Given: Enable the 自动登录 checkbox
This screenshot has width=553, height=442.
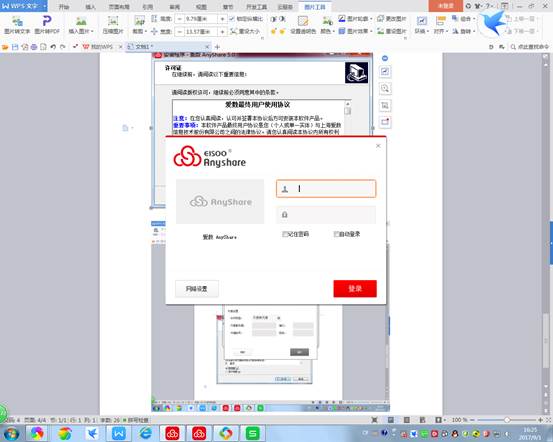Looking at the screenshot, I should pos(336,234).
